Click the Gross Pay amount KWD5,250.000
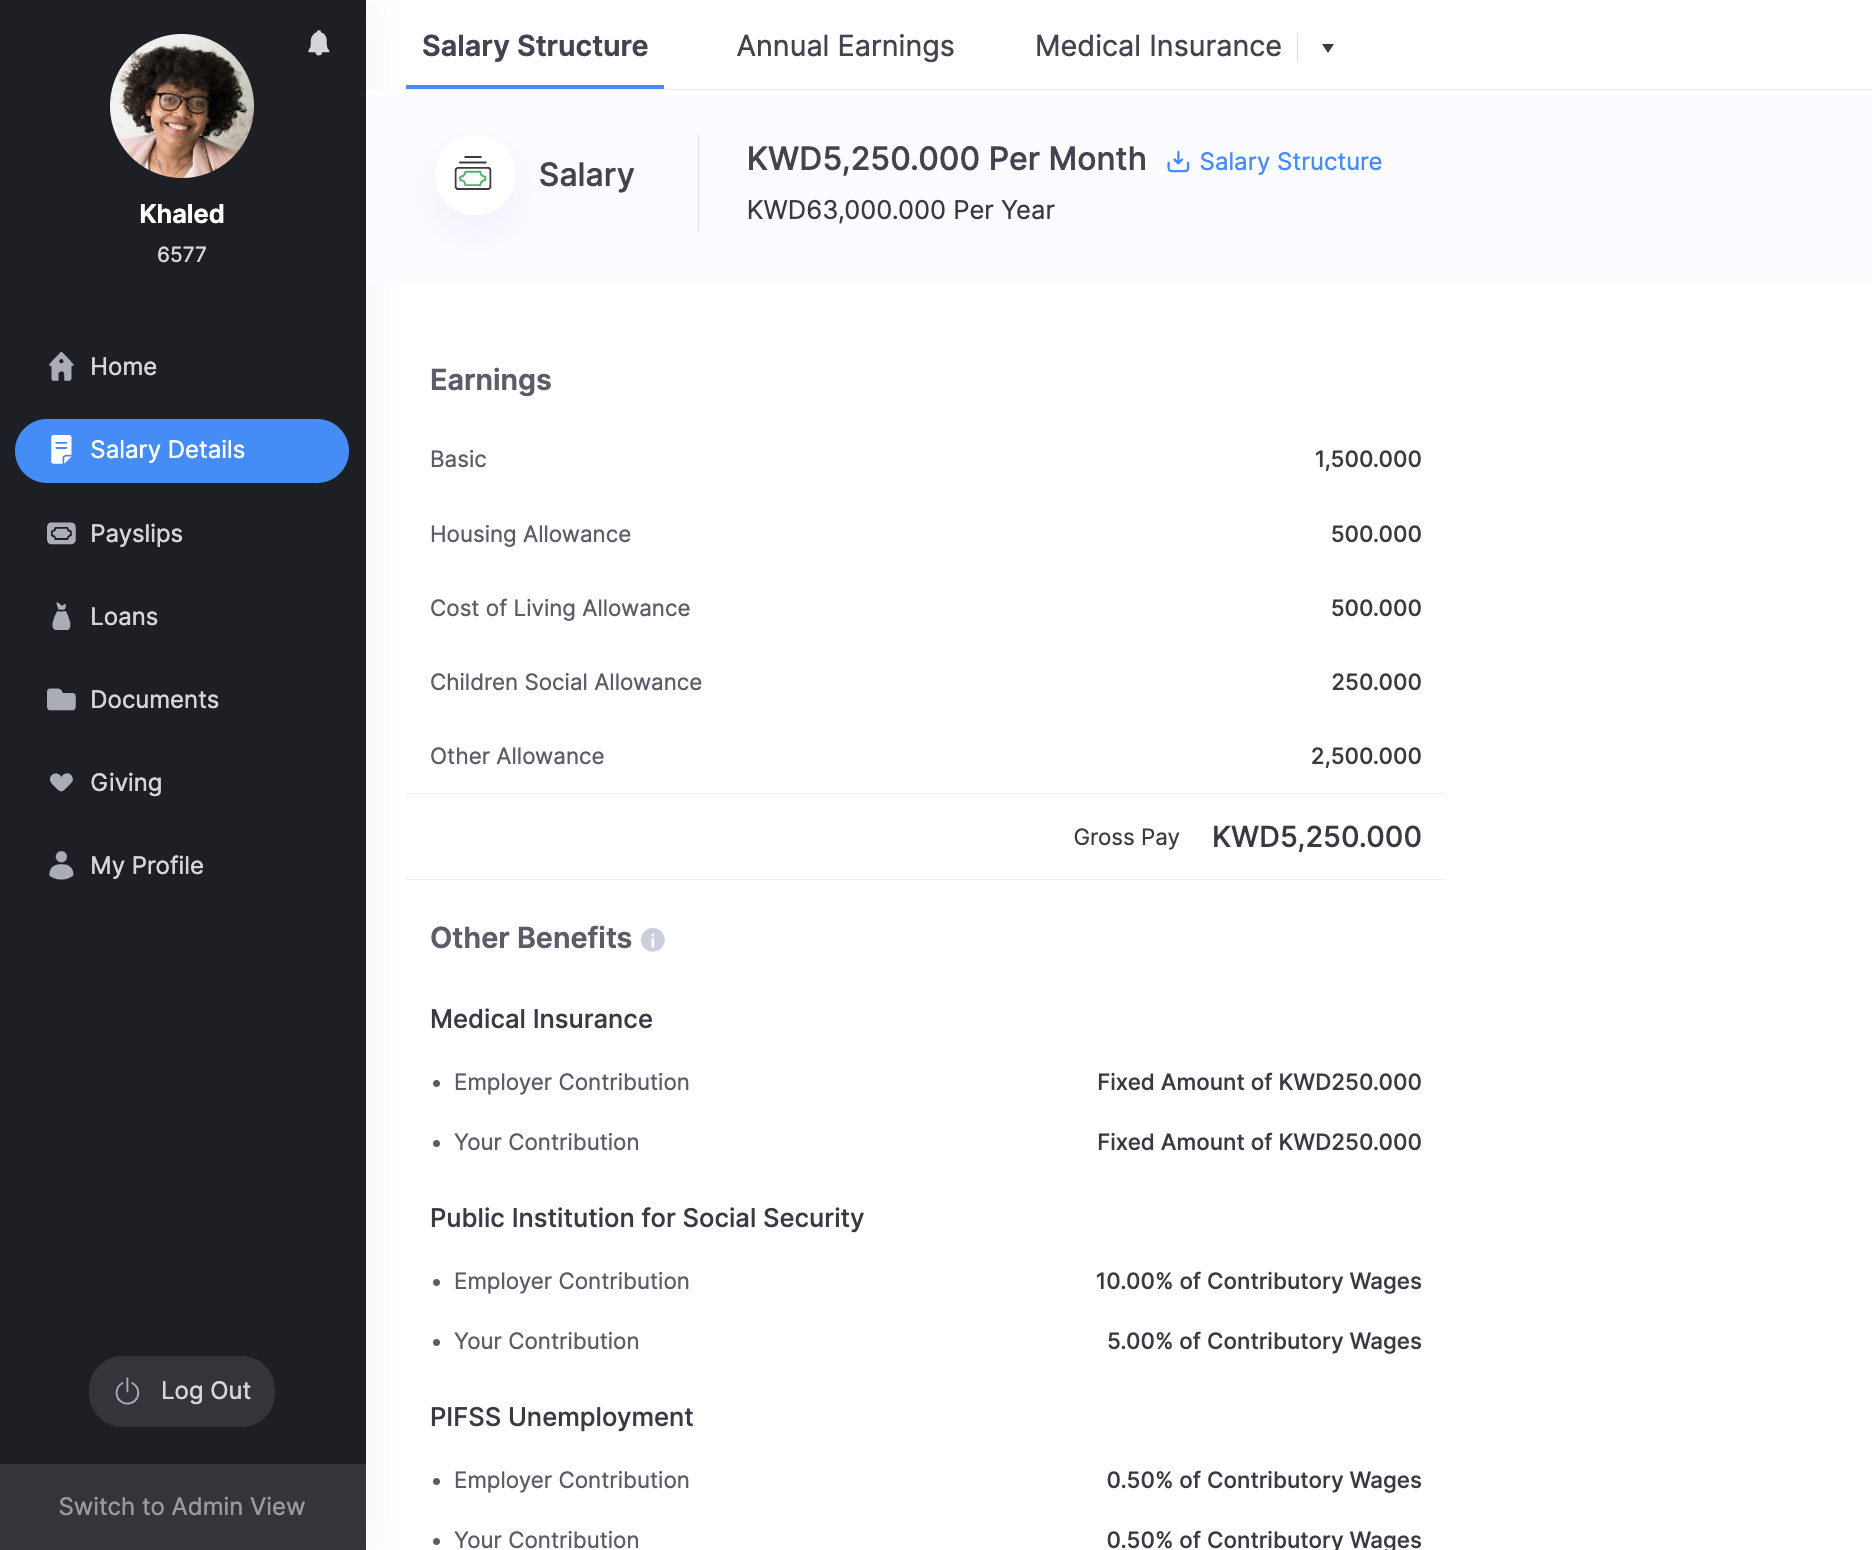Screen dimensions: 1872x1550 (1316, 837)
